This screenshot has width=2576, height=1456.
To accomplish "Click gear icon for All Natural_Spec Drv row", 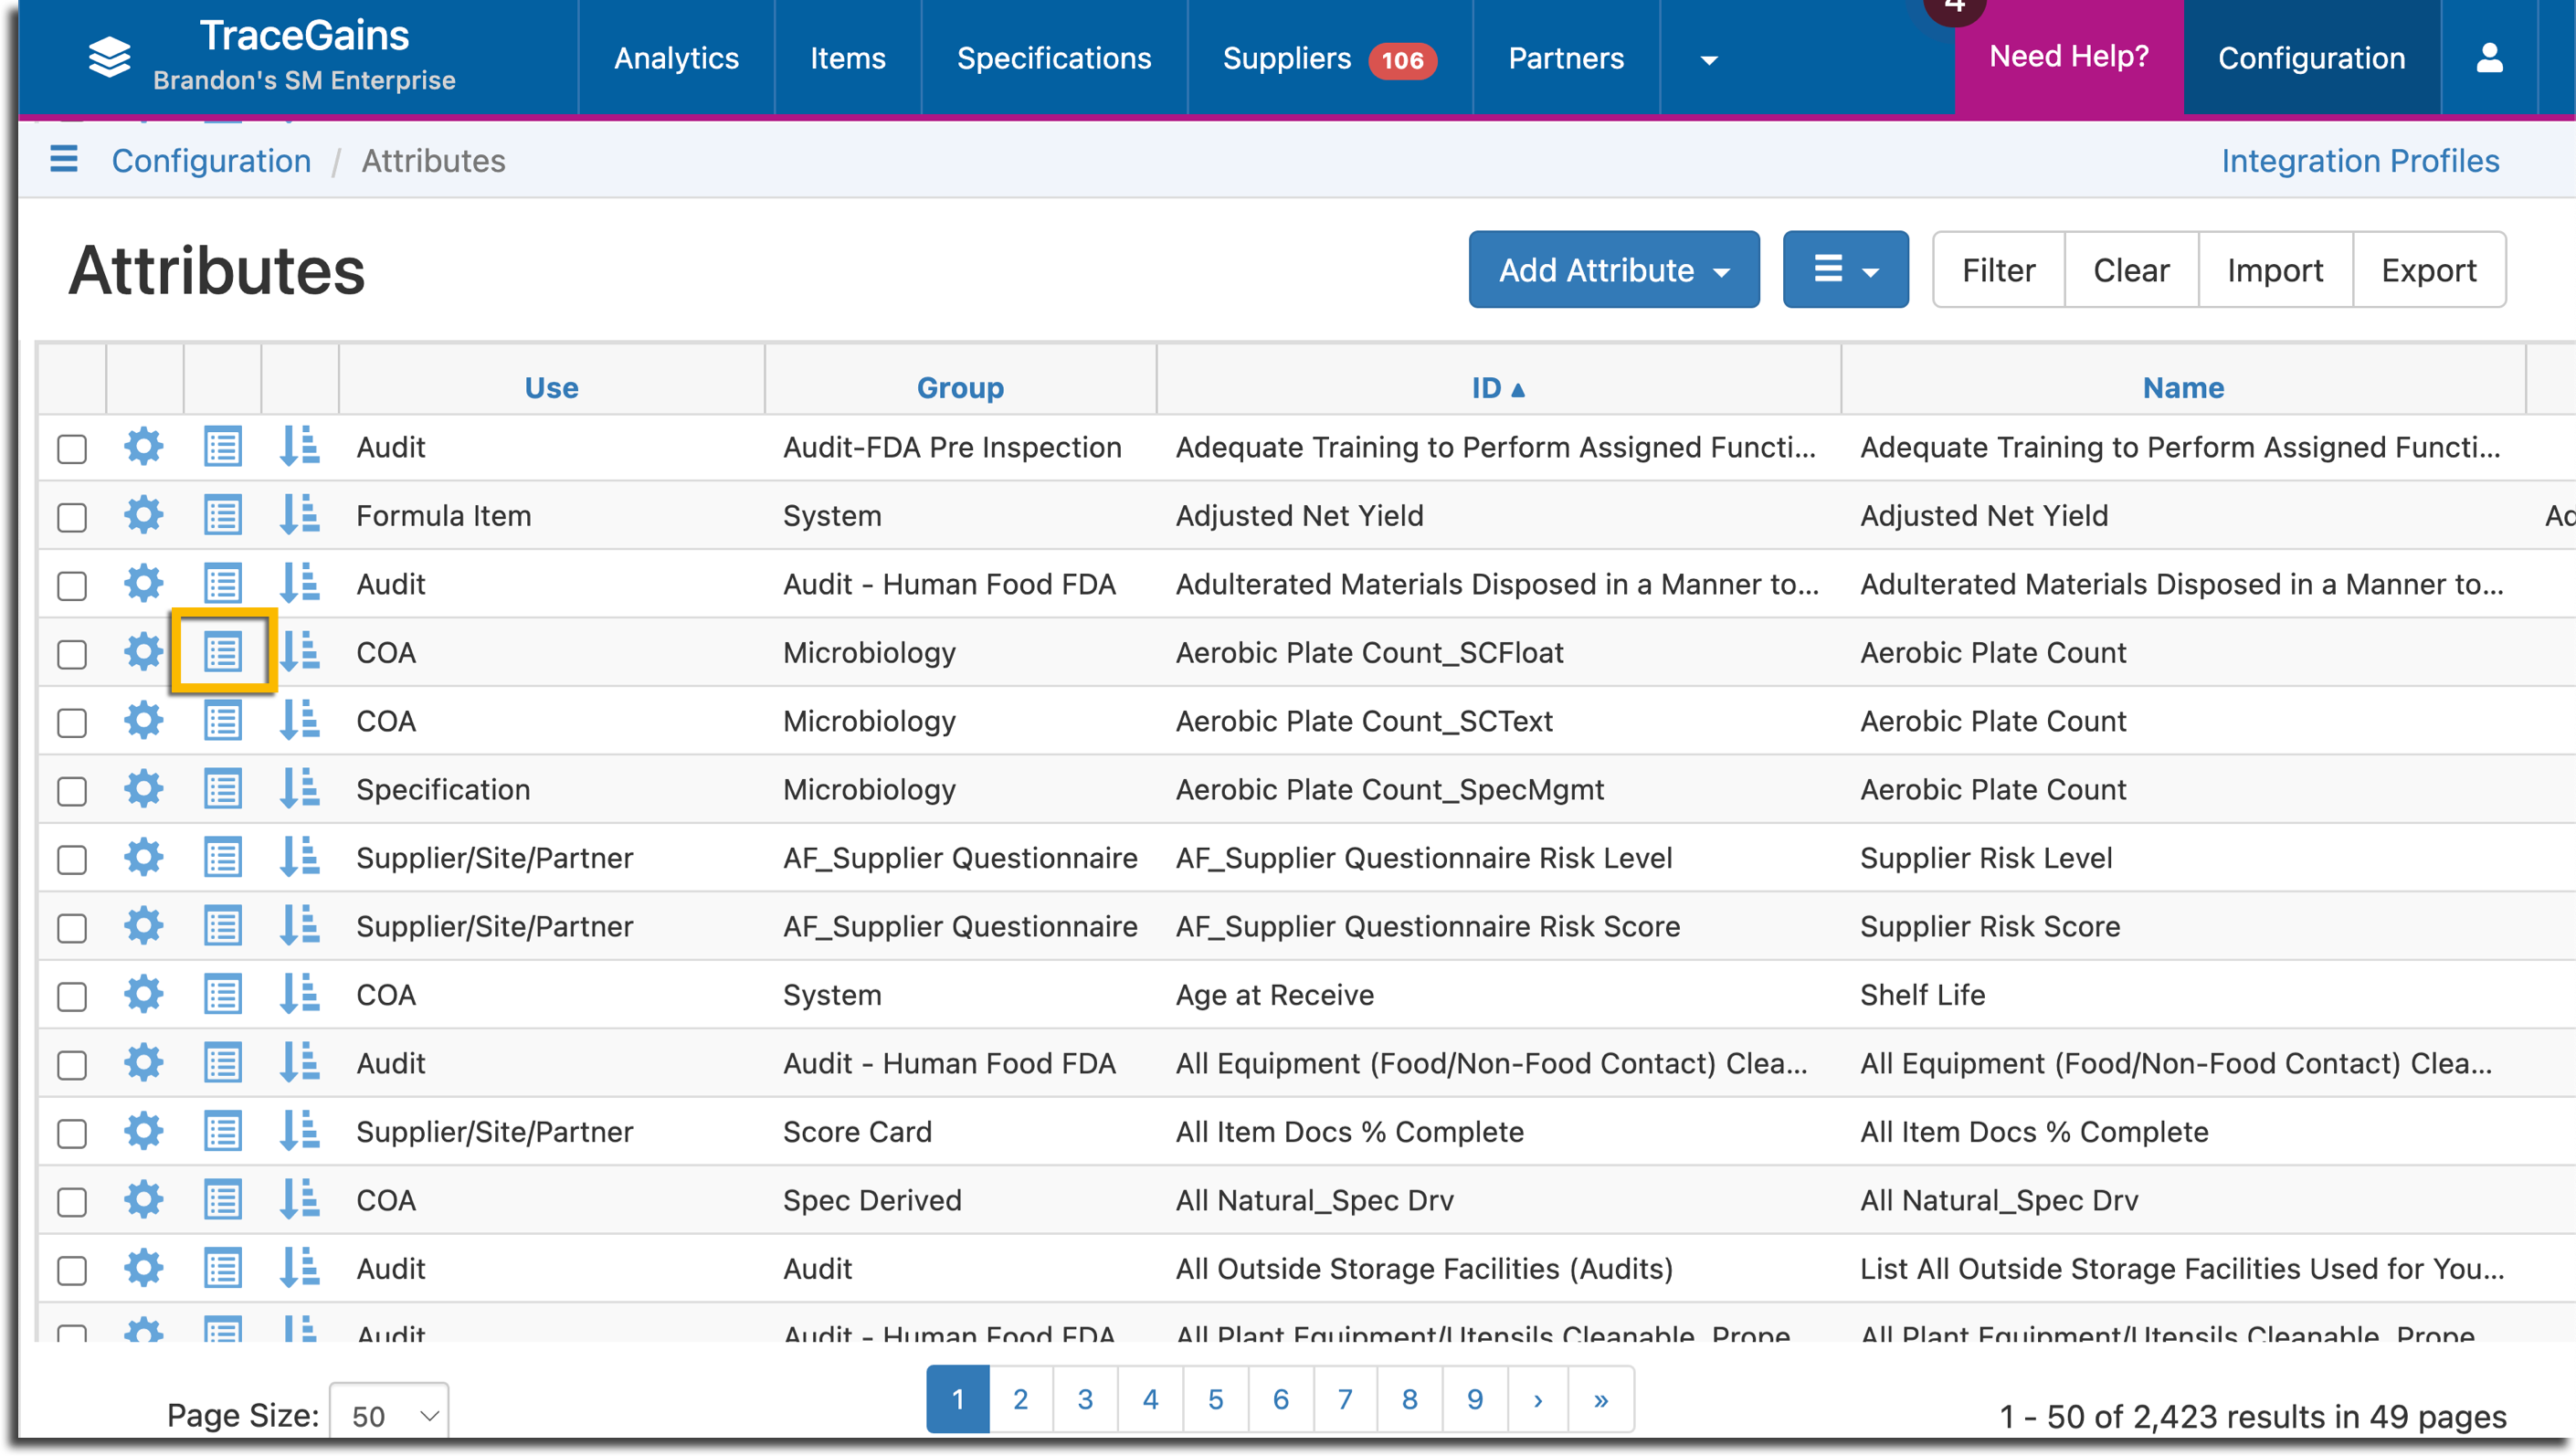I will click(x=144, y=1200).
